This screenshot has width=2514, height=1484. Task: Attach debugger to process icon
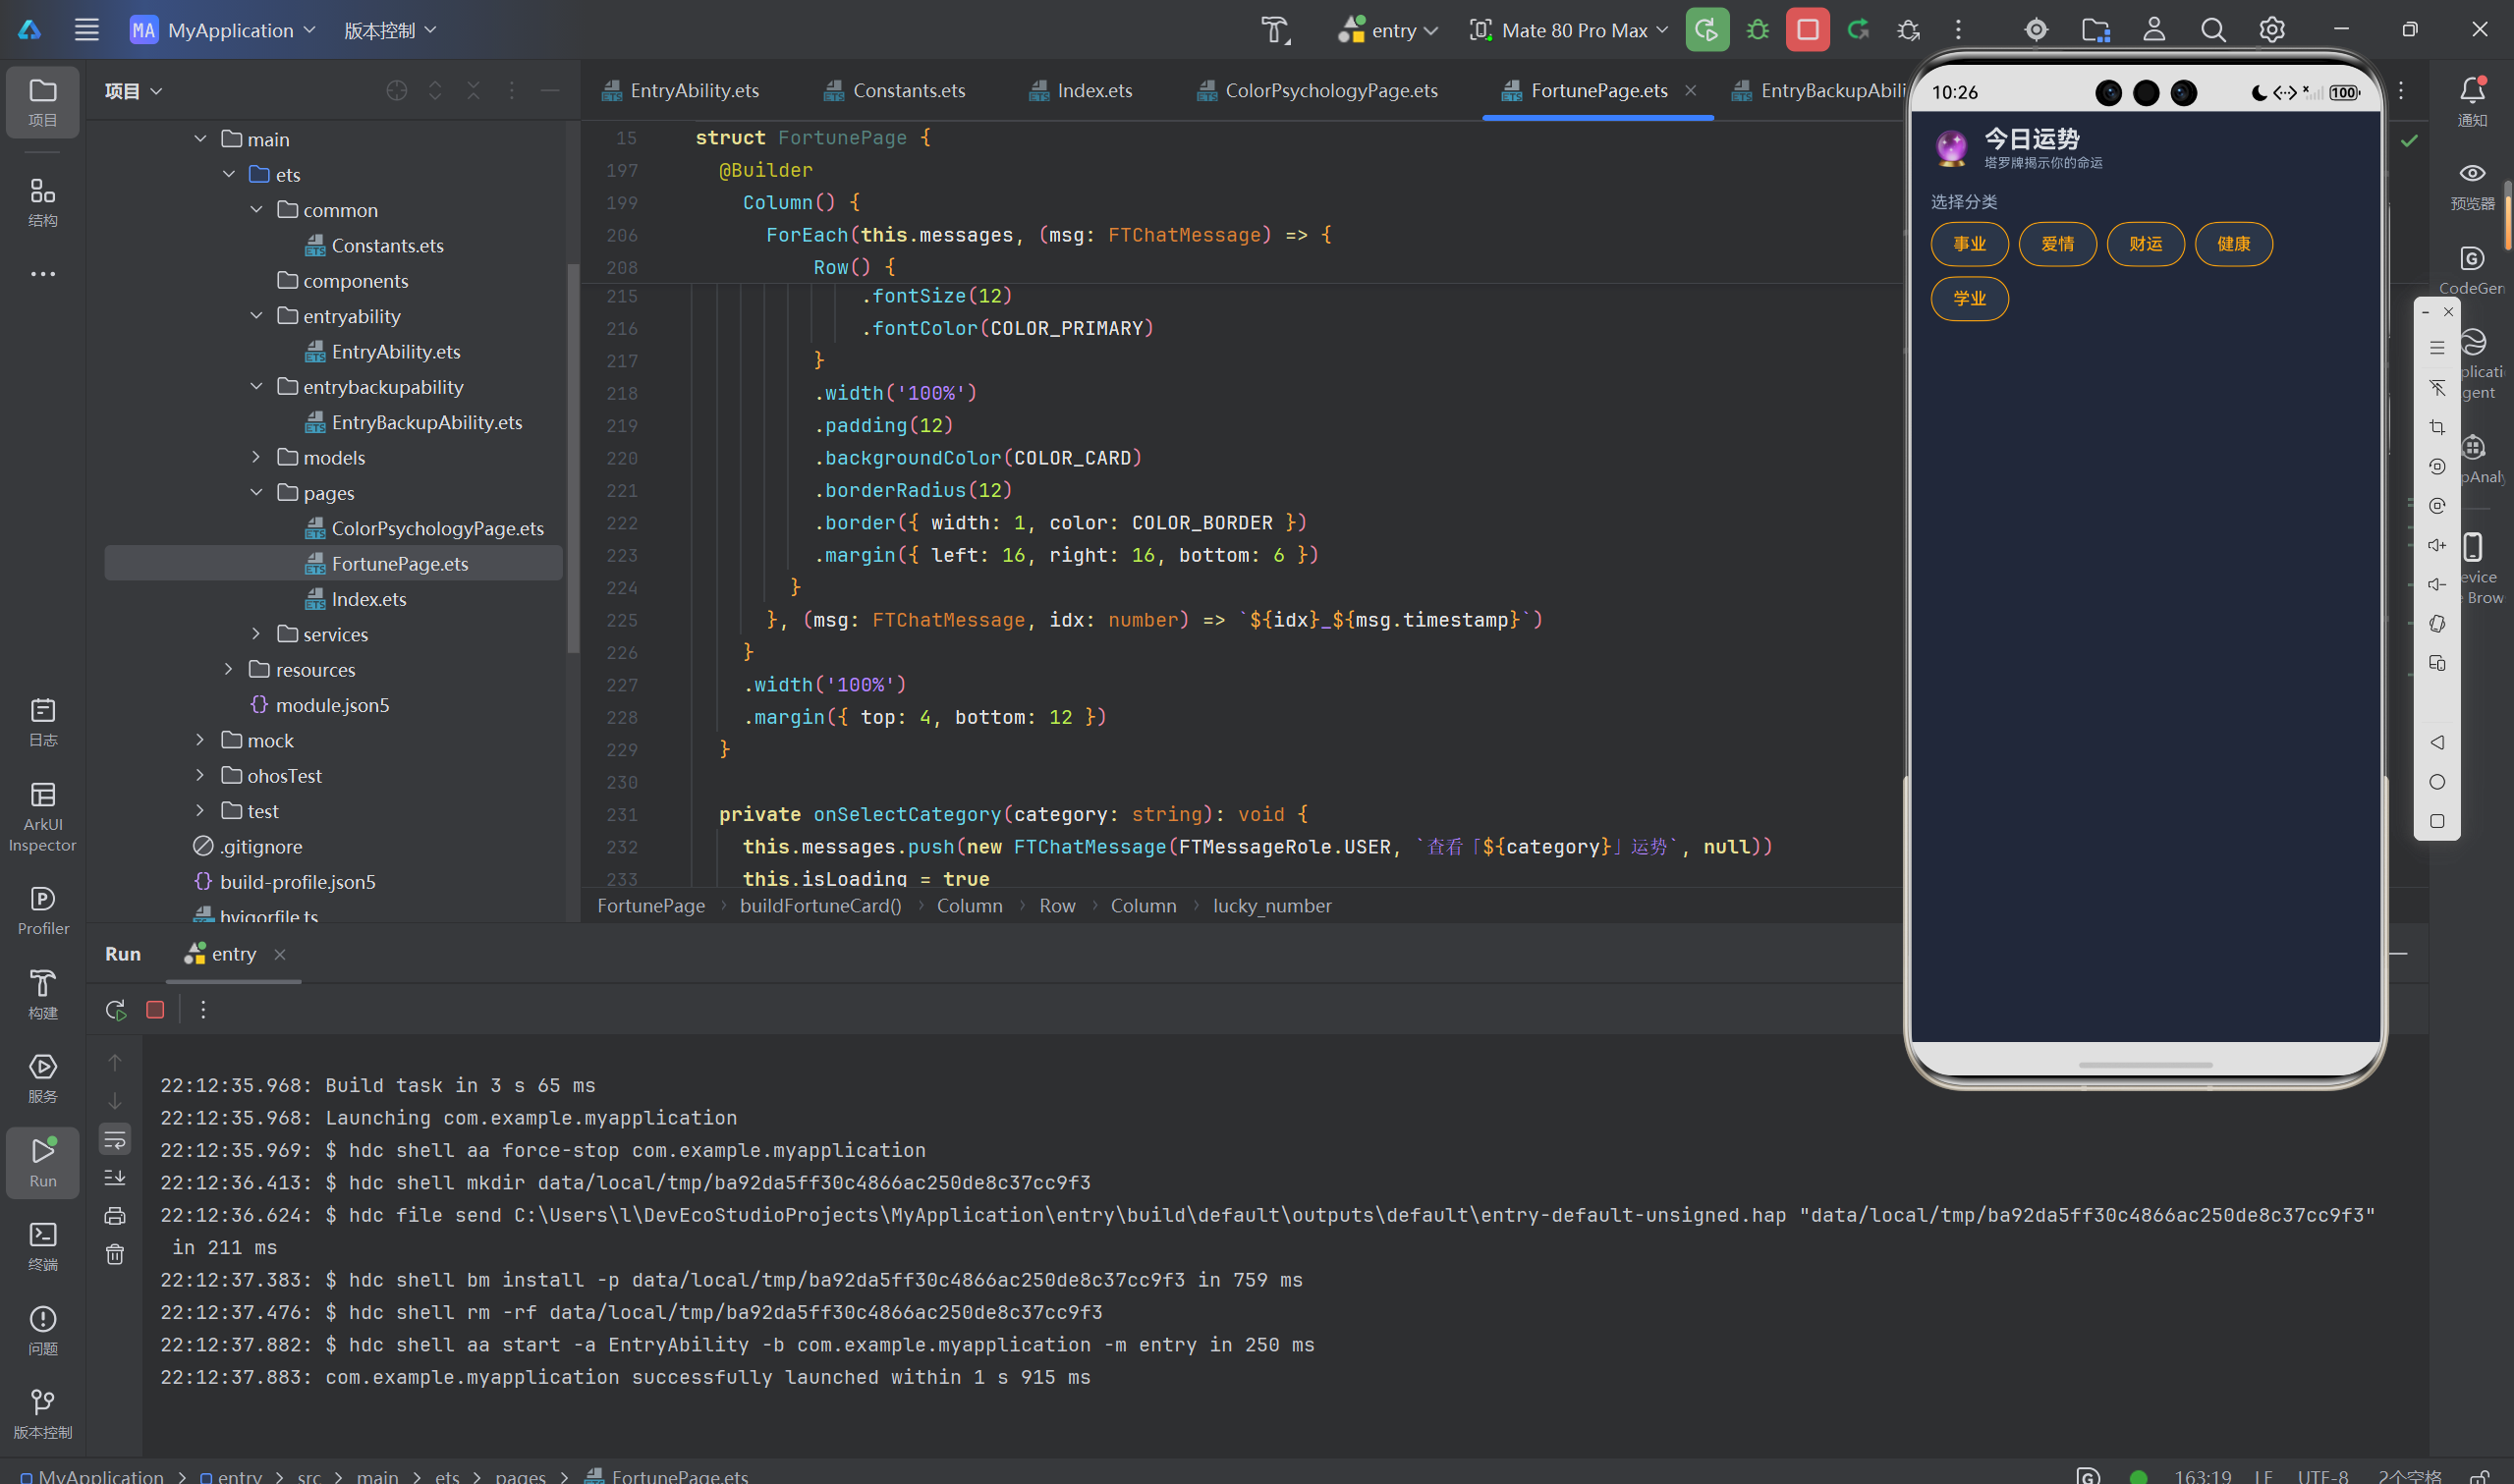(1908, 30)
